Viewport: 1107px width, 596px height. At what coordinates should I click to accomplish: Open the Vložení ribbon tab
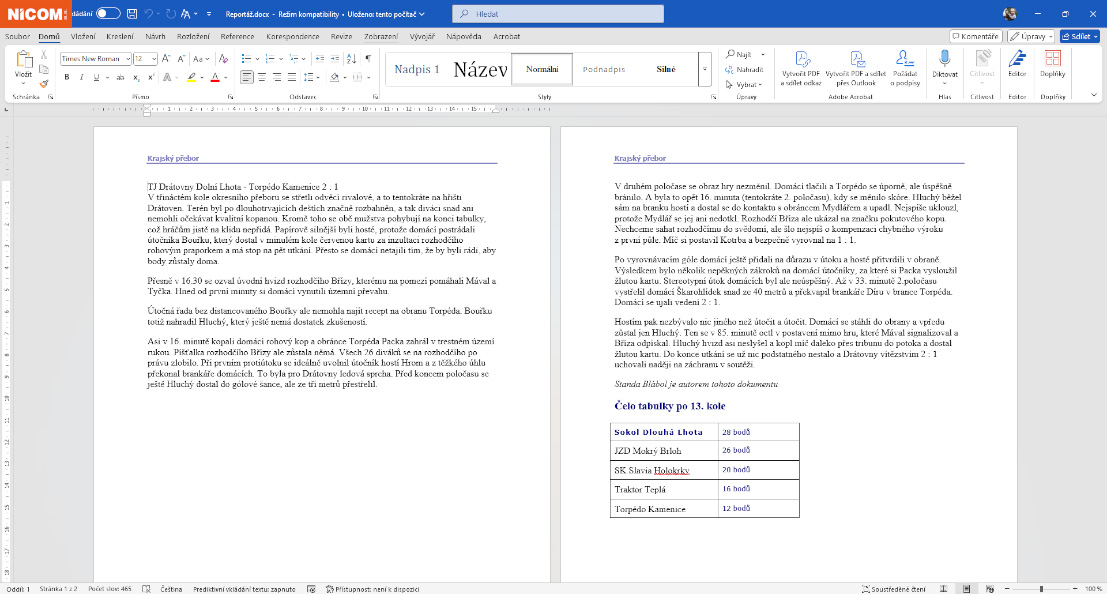pos(83,36)
